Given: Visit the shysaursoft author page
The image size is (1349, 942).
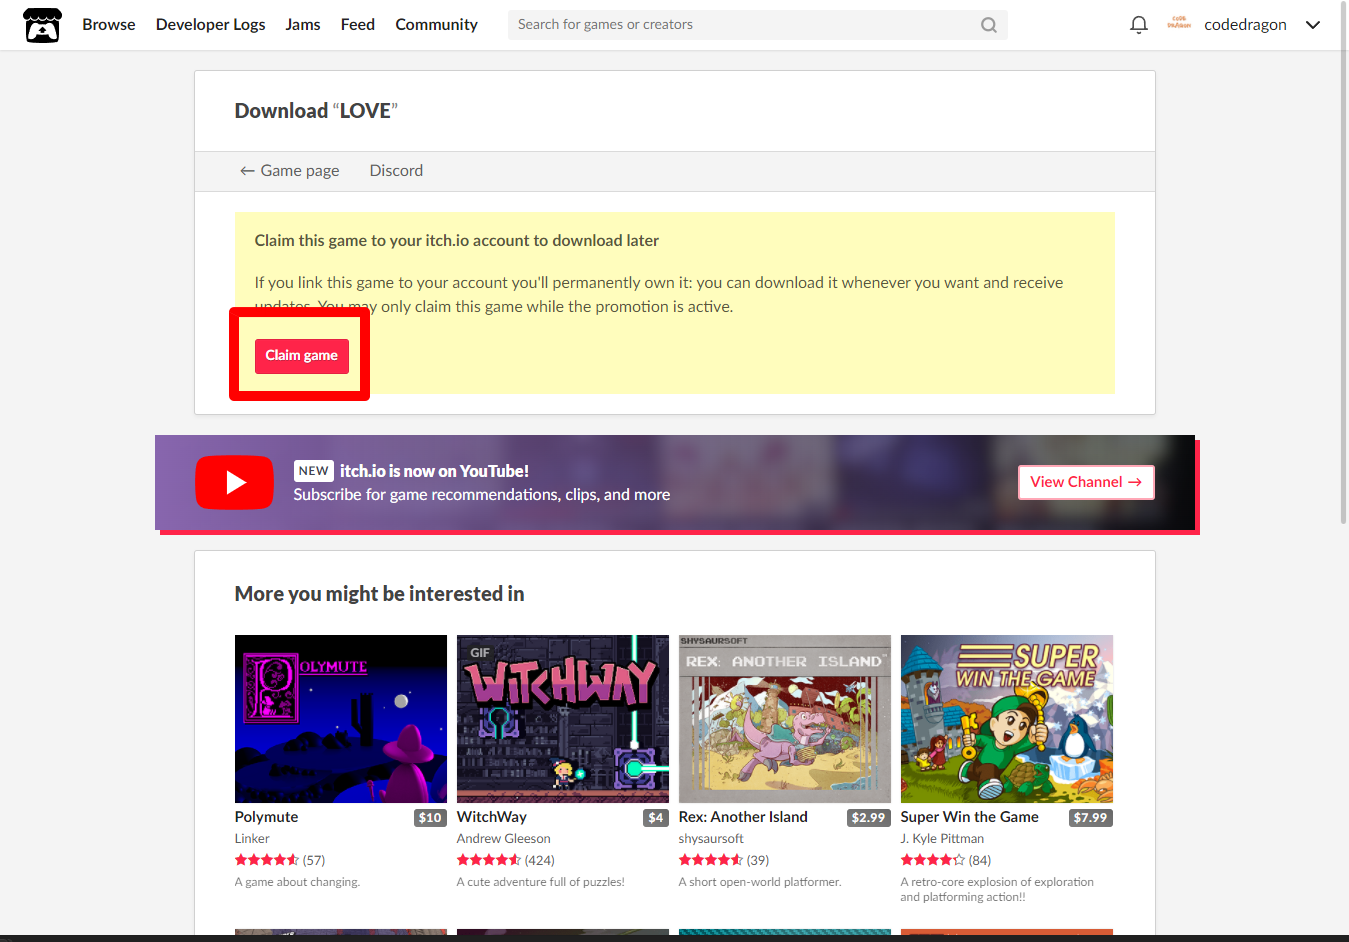Looking at the screenshot, I should point(711,839).
